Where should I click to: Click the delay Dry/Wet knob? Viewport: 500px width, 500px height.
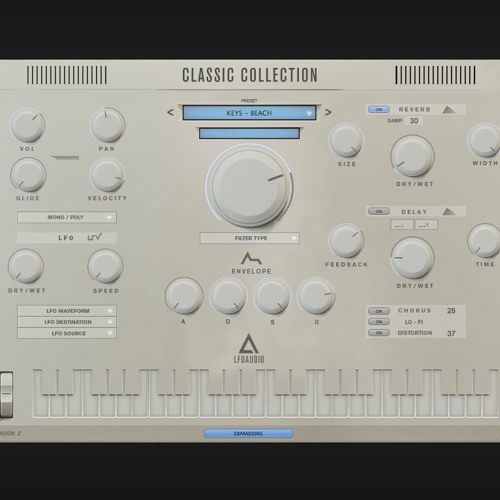coord(413,258)
